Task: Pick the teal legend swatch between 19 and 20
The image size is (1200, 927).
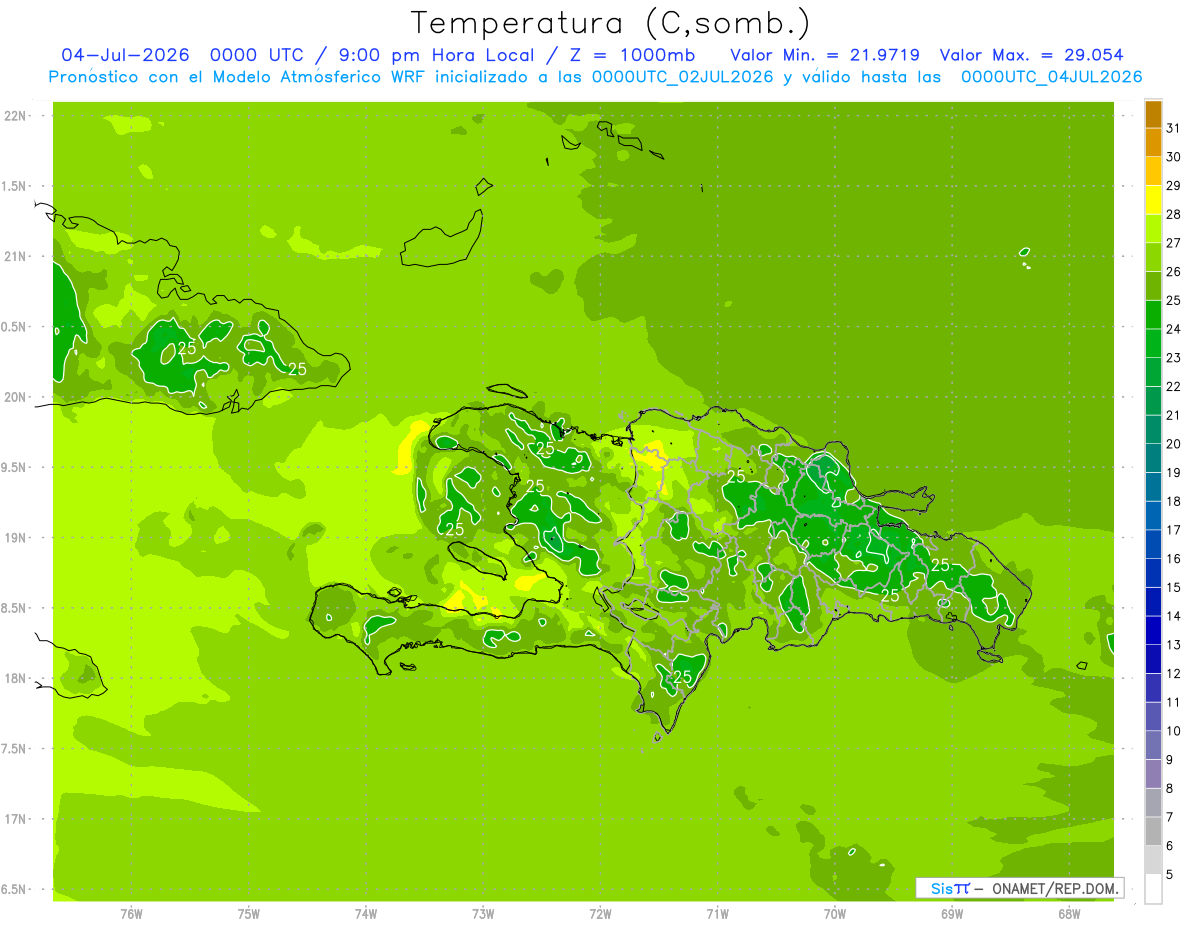Action: coord(1153,458)
